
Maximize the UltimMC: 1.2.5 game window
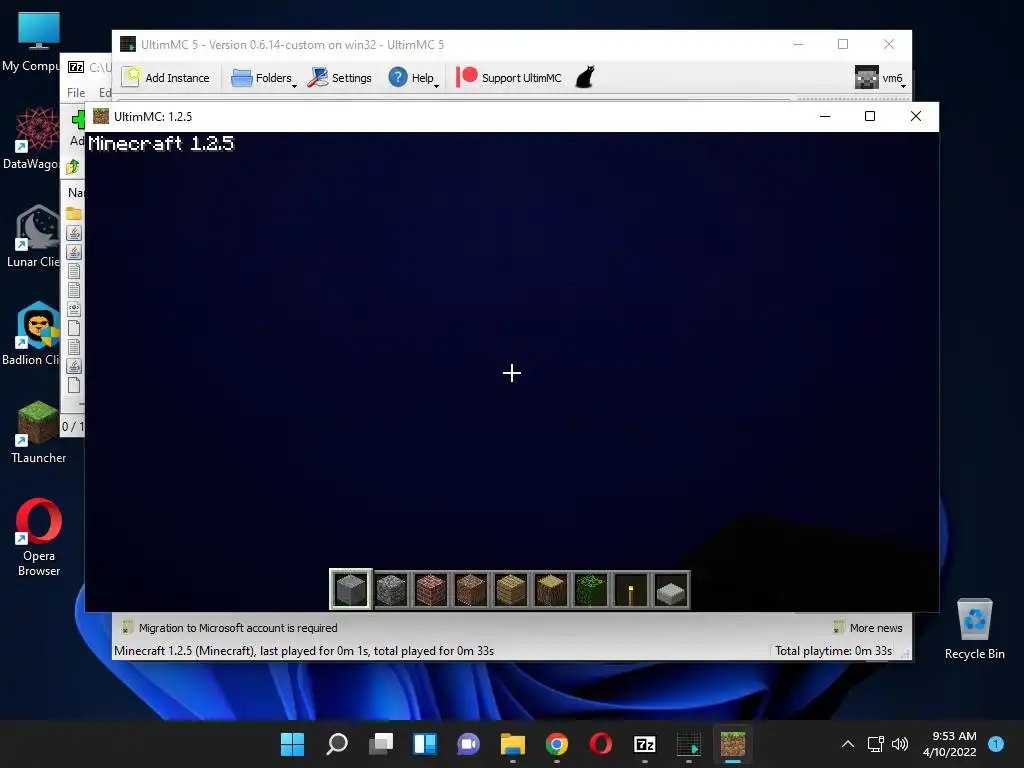tap(870, 116)
